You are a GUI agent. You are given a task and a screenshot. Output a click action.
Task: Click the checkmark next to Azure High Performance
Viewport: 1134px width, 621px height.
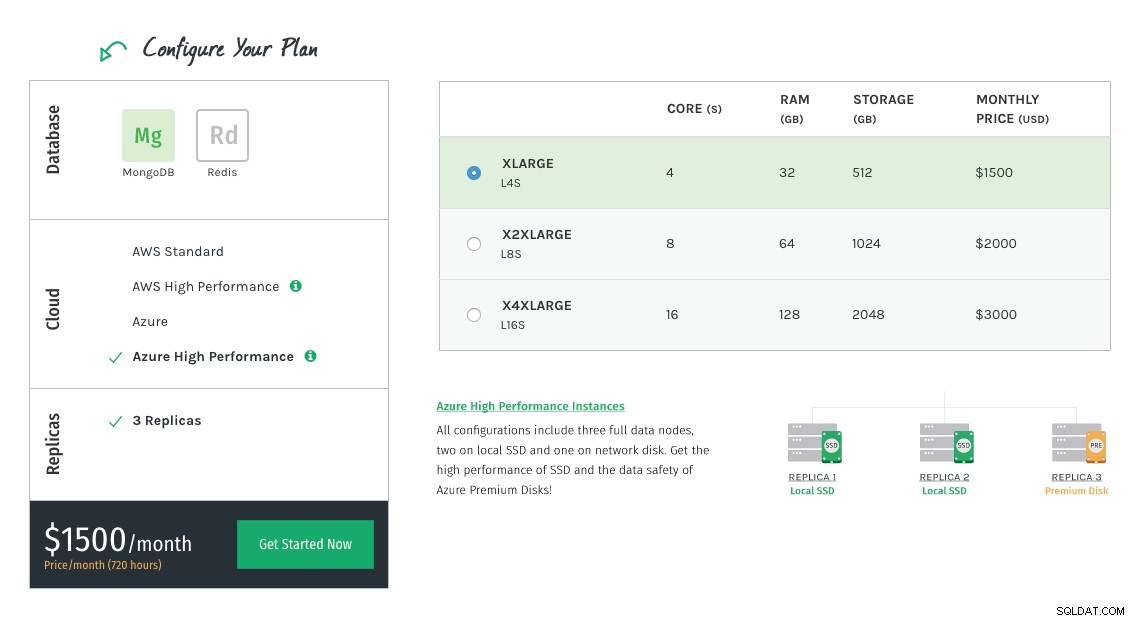point(115,357)
